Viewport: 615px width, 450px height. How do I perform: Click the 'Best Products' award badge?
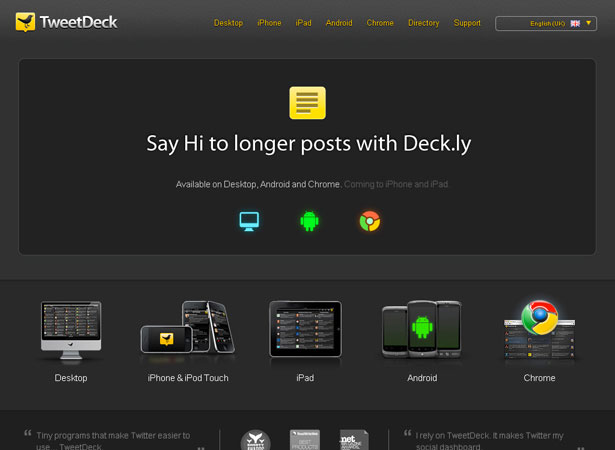coord(305,440)
